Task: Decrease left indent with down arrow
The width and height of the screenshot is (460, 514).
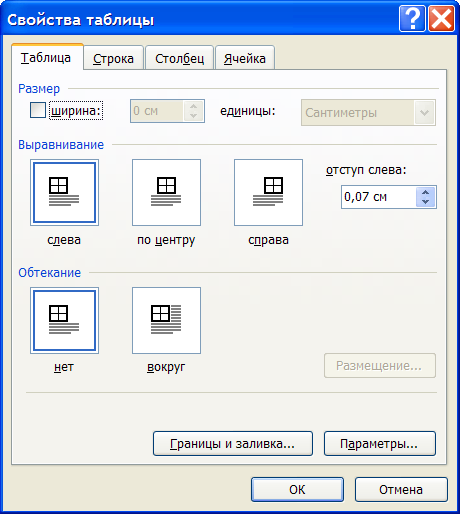Action: [x=425, y=202]
